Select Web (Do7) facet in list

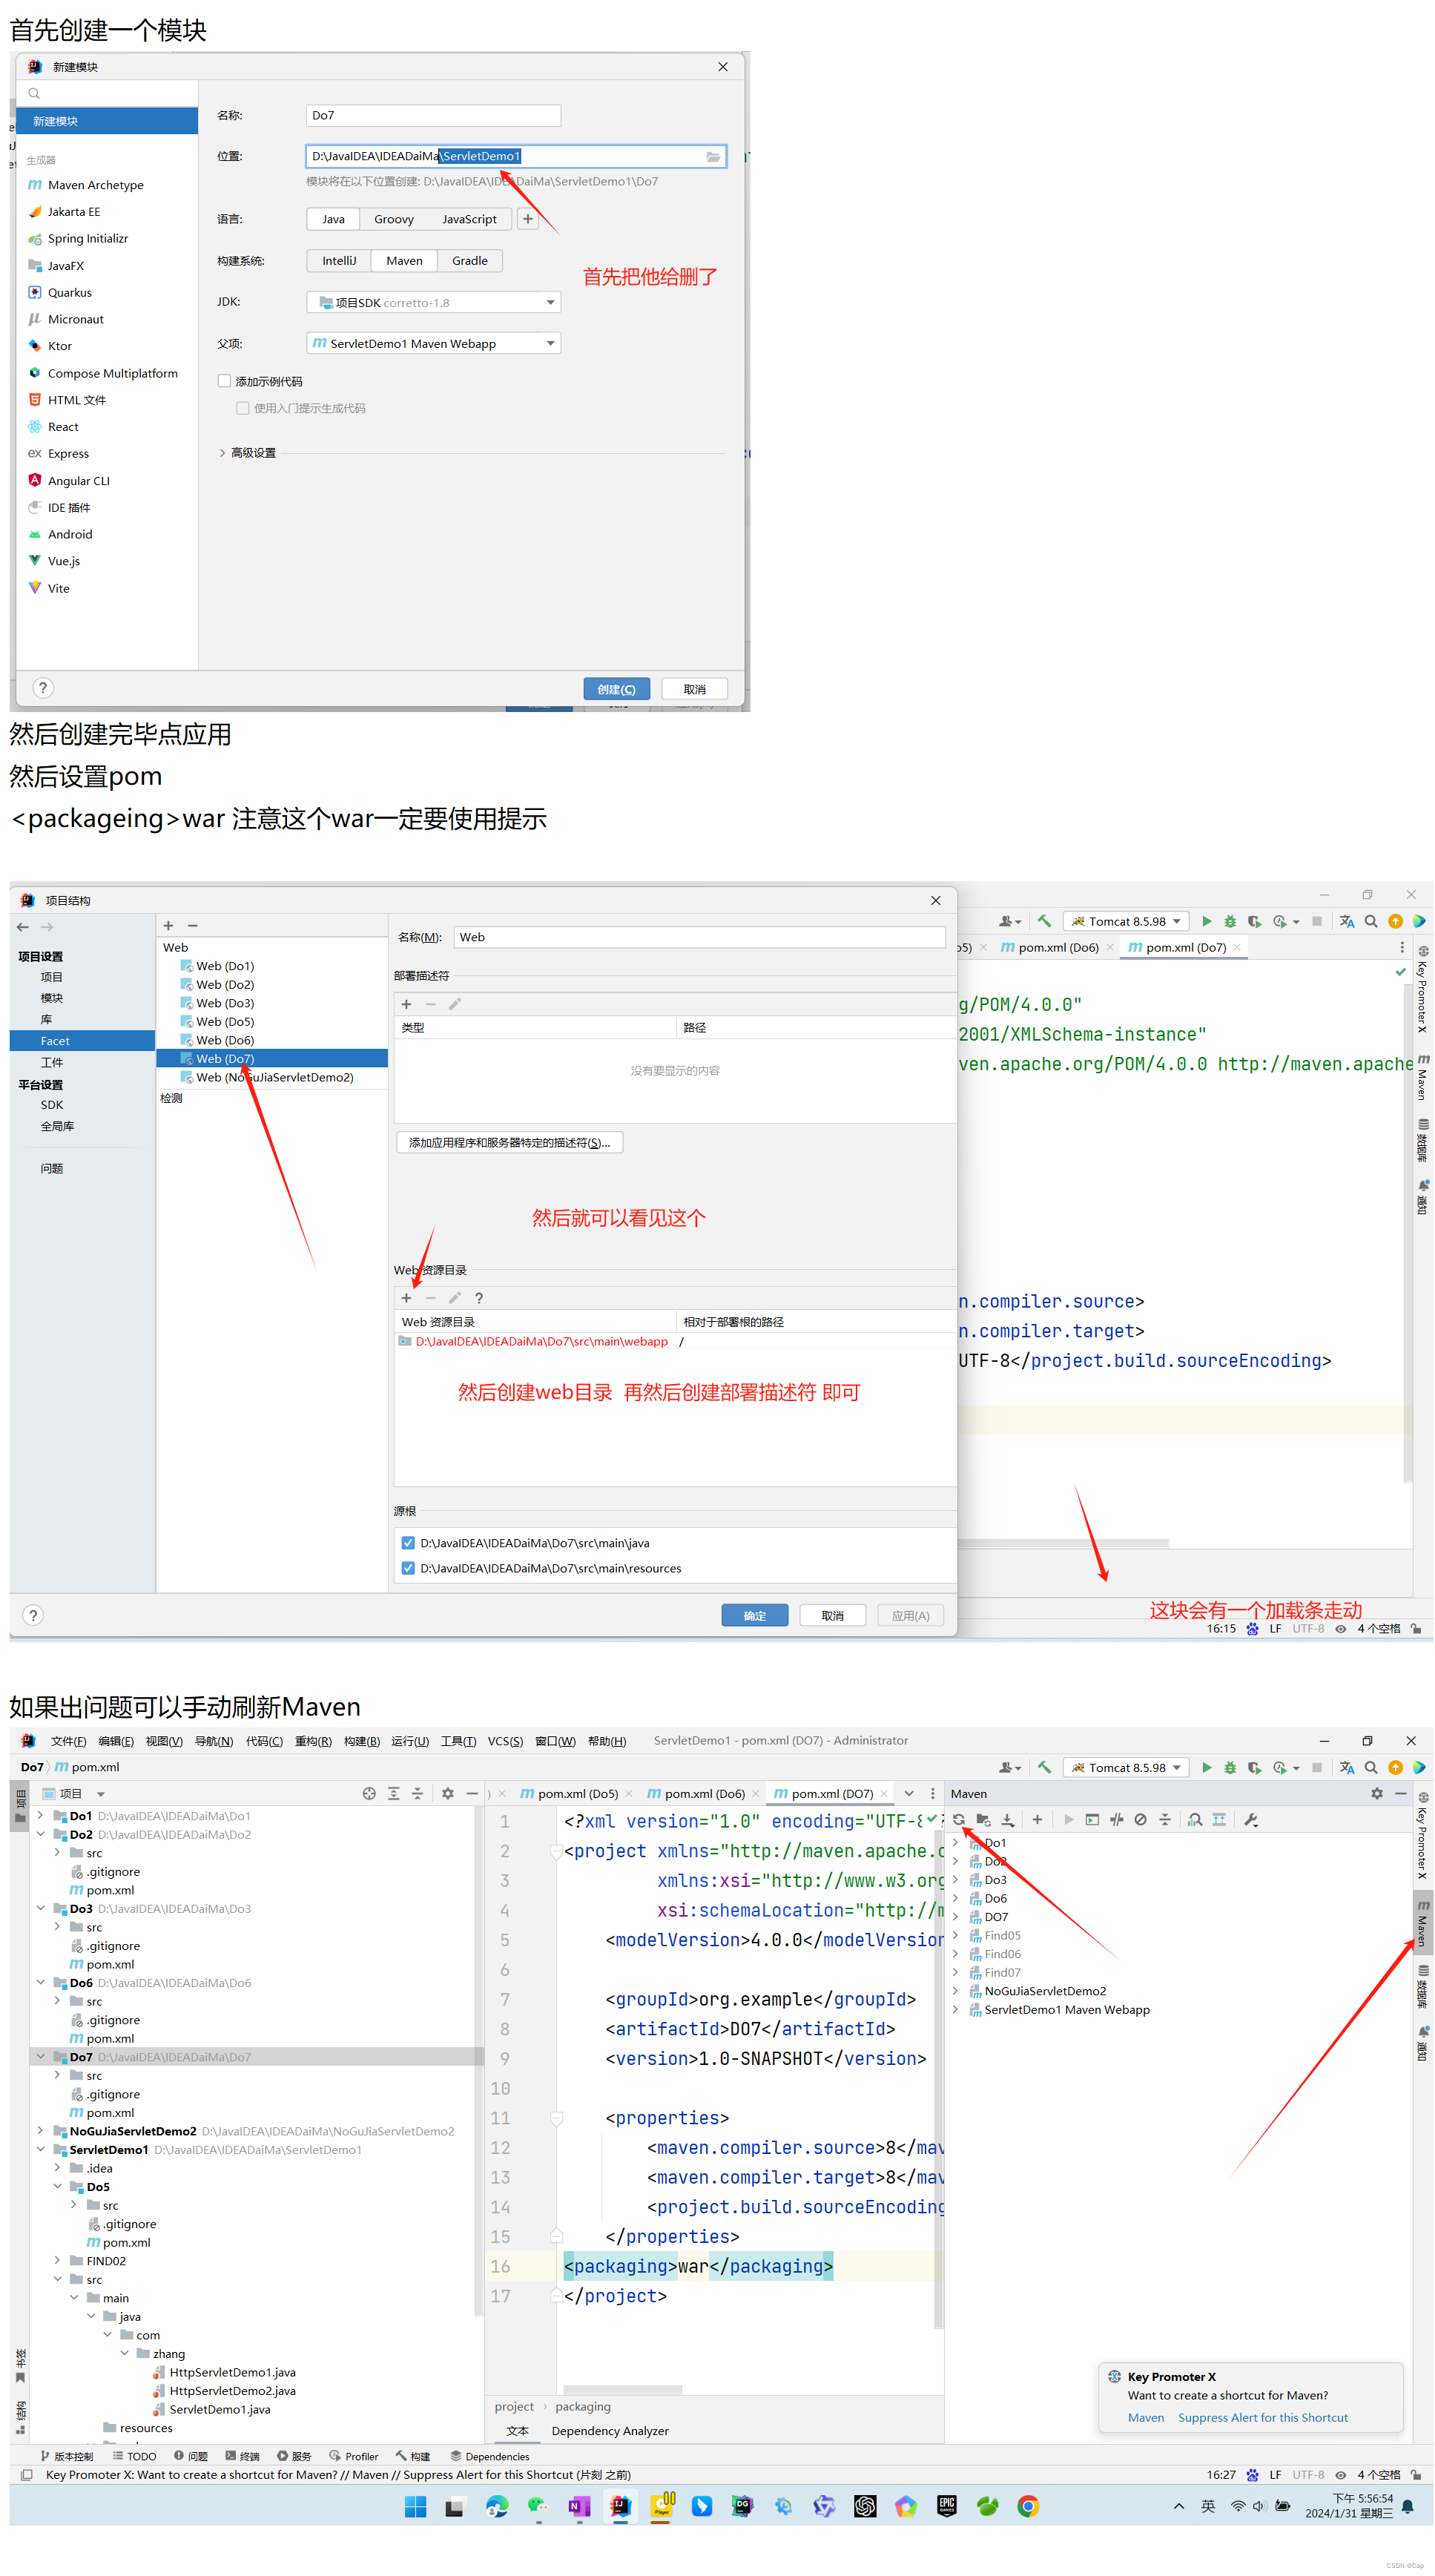(272, 1059)
